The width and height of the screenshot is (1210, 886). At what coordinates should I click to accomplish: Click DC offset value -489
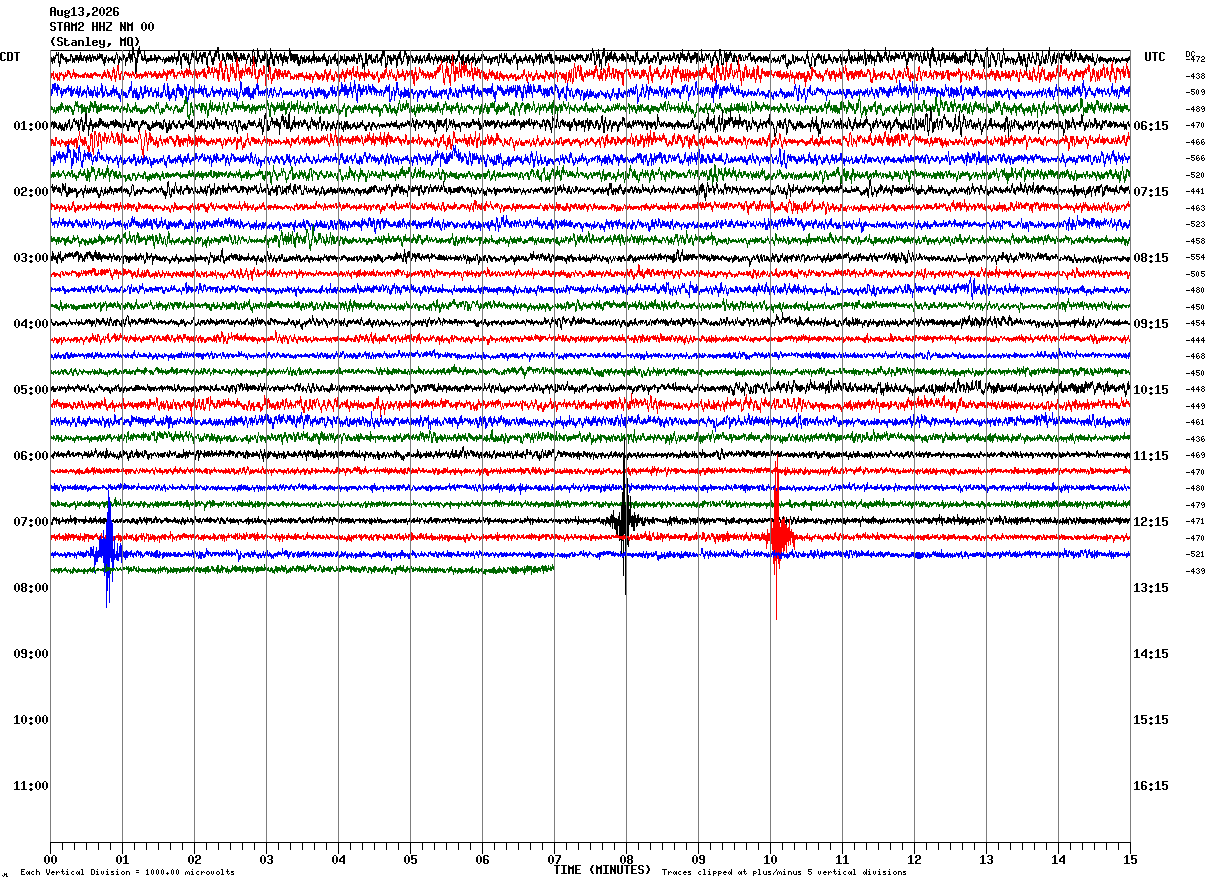click(x=1195, y=109)
